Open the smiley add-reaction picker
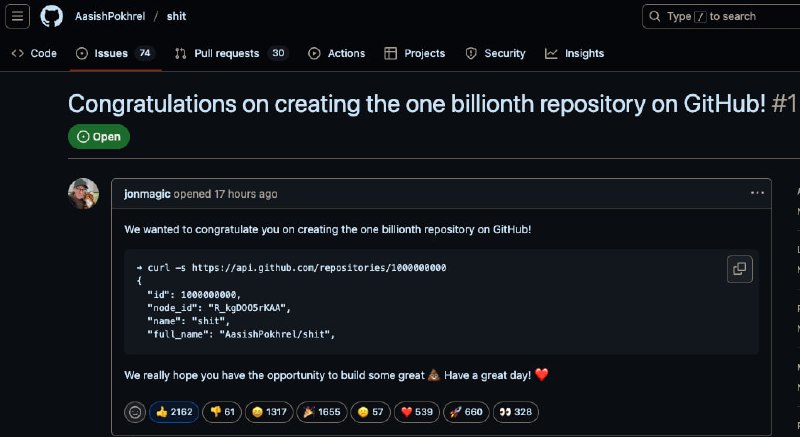 pyautogui.click(x=135, y=412)
